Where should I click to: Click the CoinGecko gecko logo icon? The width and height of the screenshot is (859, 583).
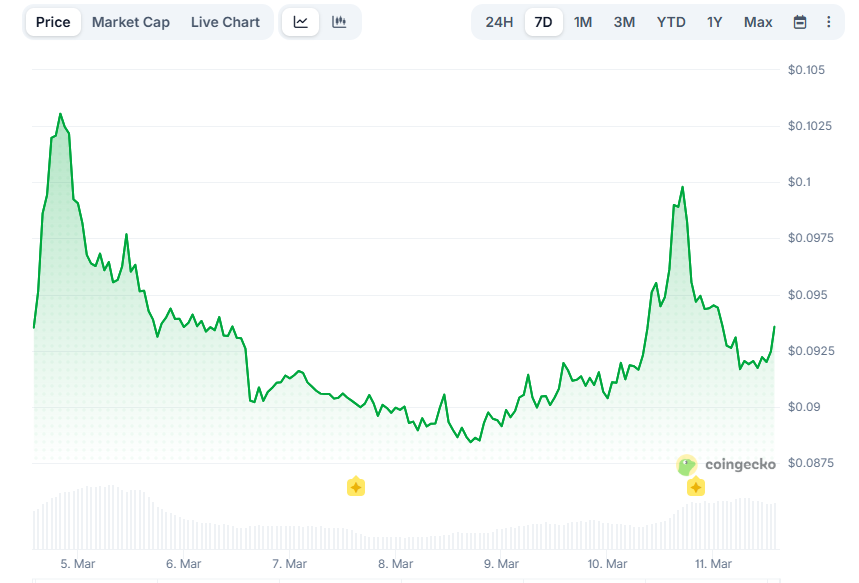[x=685, y=464]
